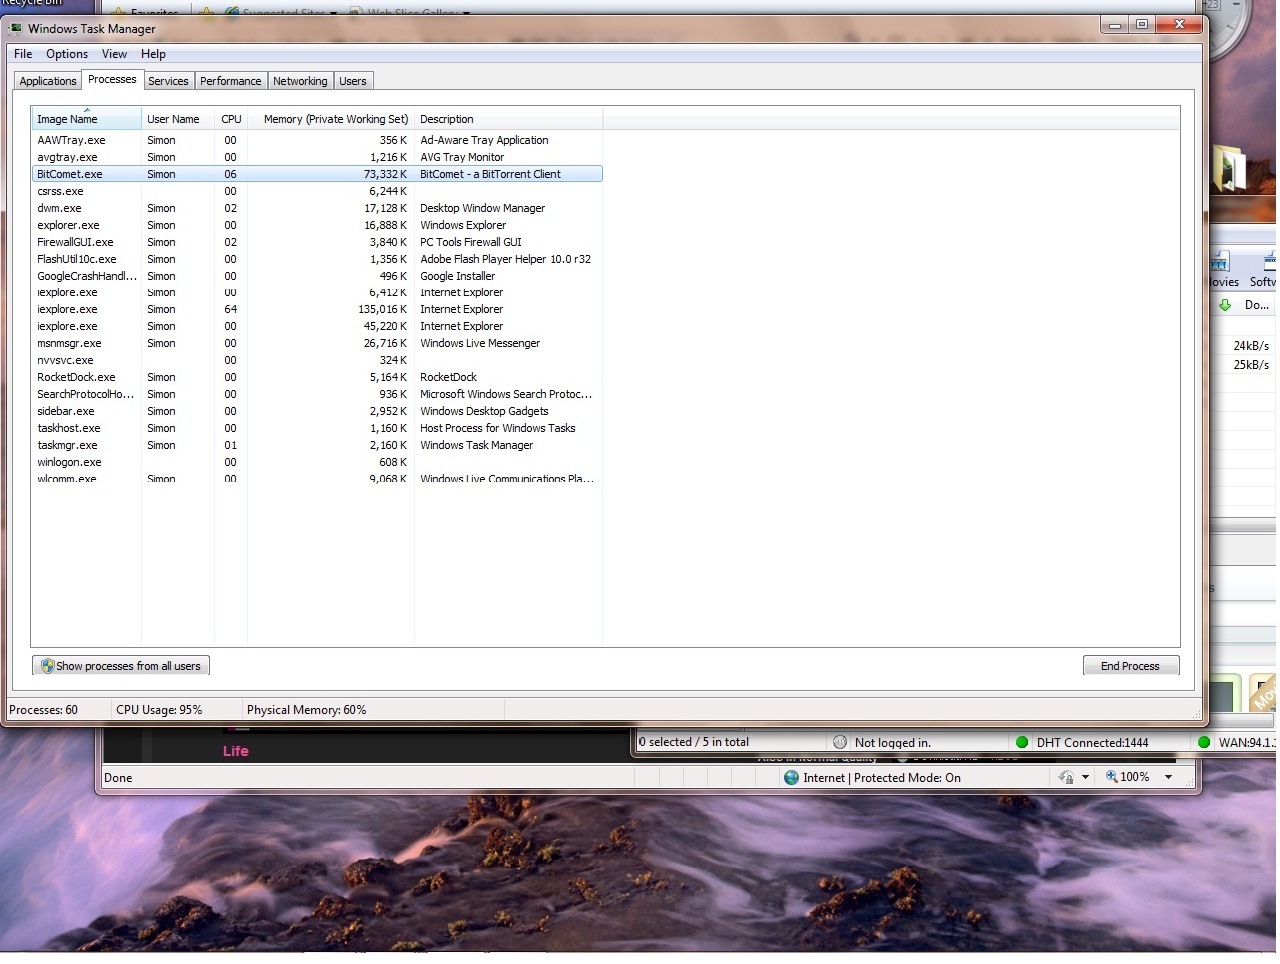The image size is (1280, 964).
Task: Open the Help menu
Action: click(x=153, y=54)
